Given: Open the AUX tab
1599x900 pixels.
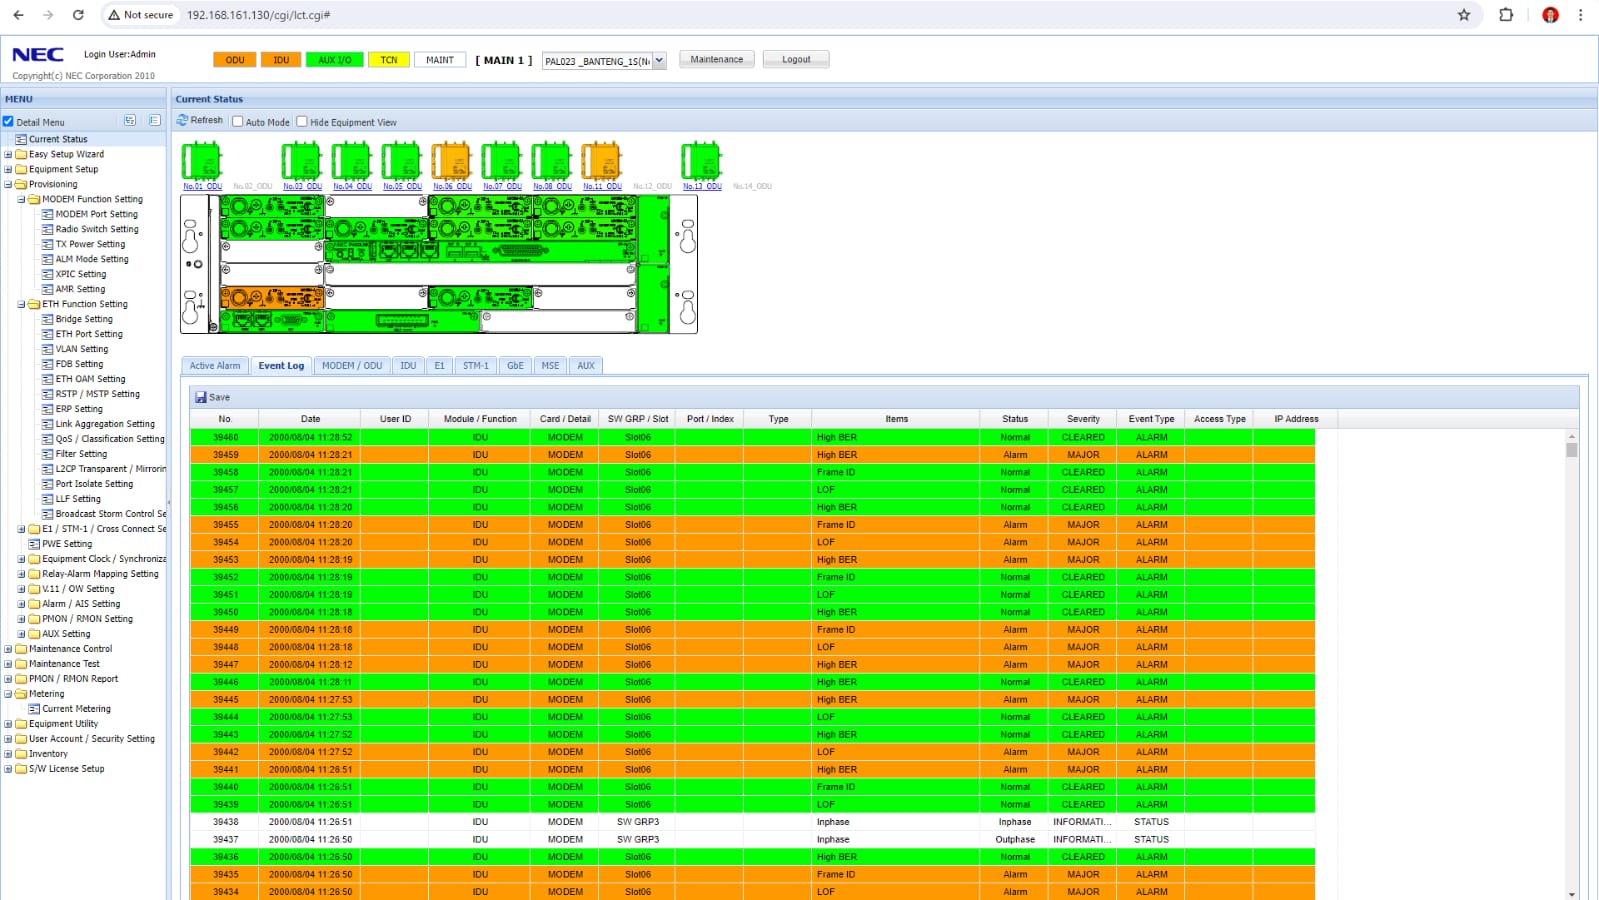Looking at the screenshot, I should pos(586,366).
